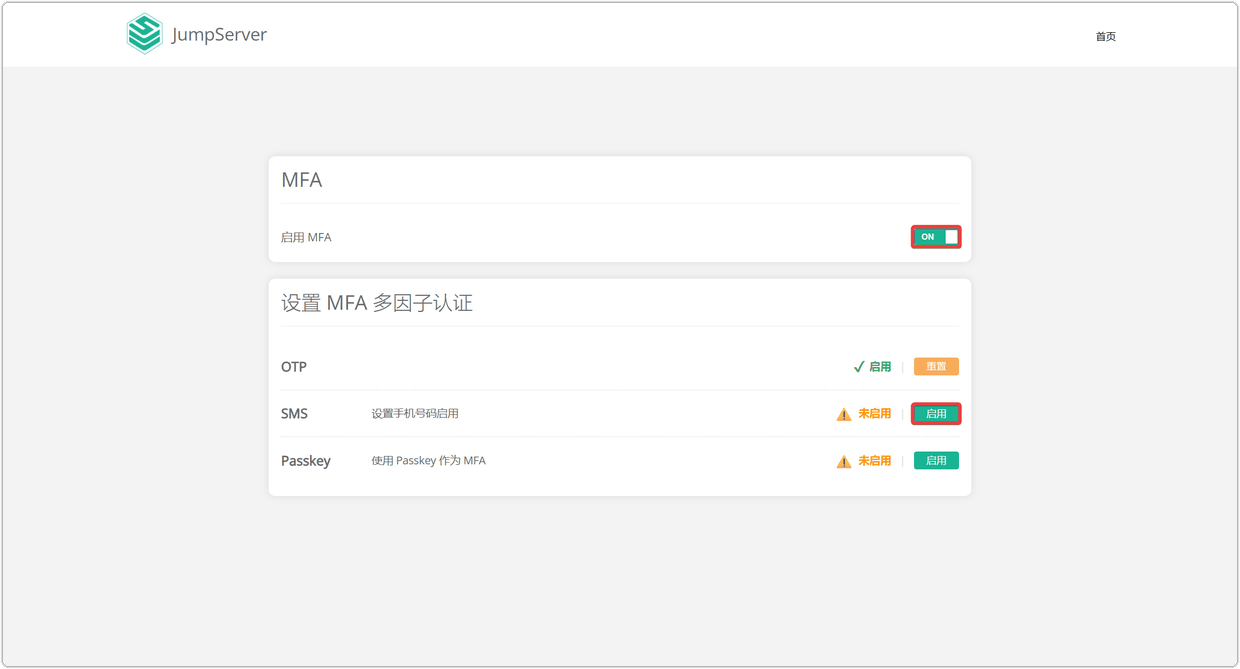
Task: Open the 首页 link in header
Action: point(1105,37)
